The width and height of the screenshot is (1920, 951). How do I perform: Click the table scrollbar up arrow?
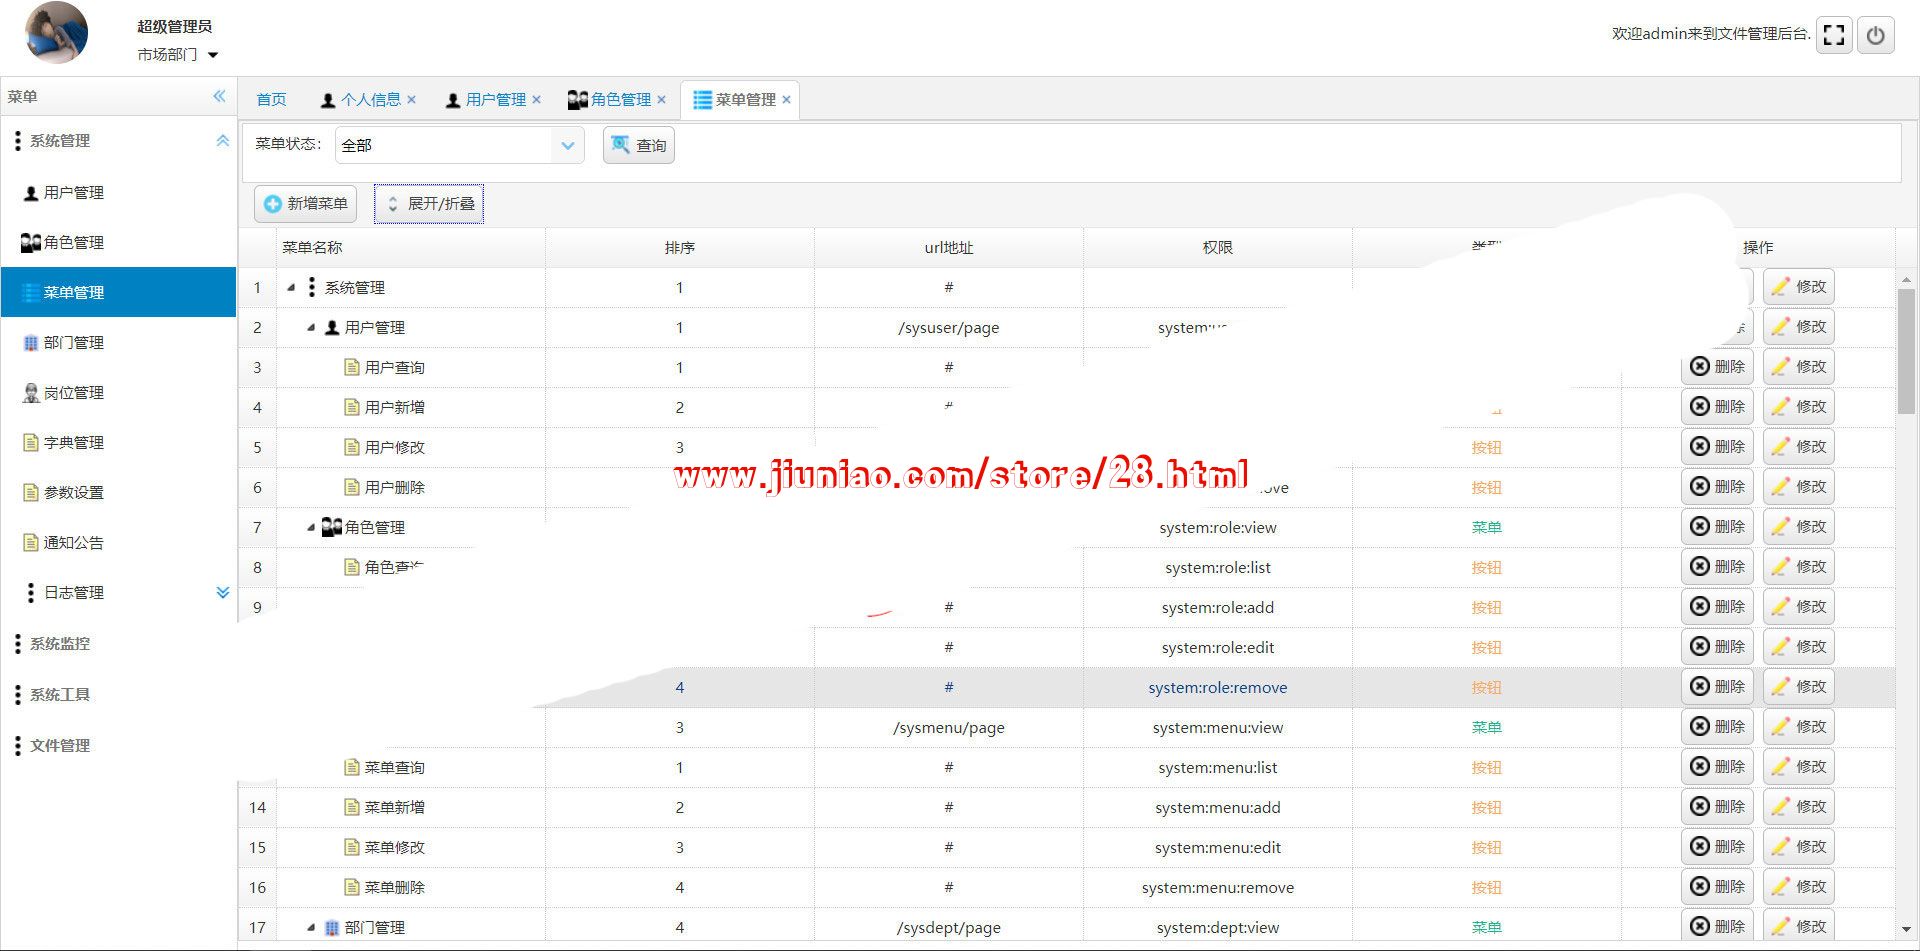(1906, 280)
